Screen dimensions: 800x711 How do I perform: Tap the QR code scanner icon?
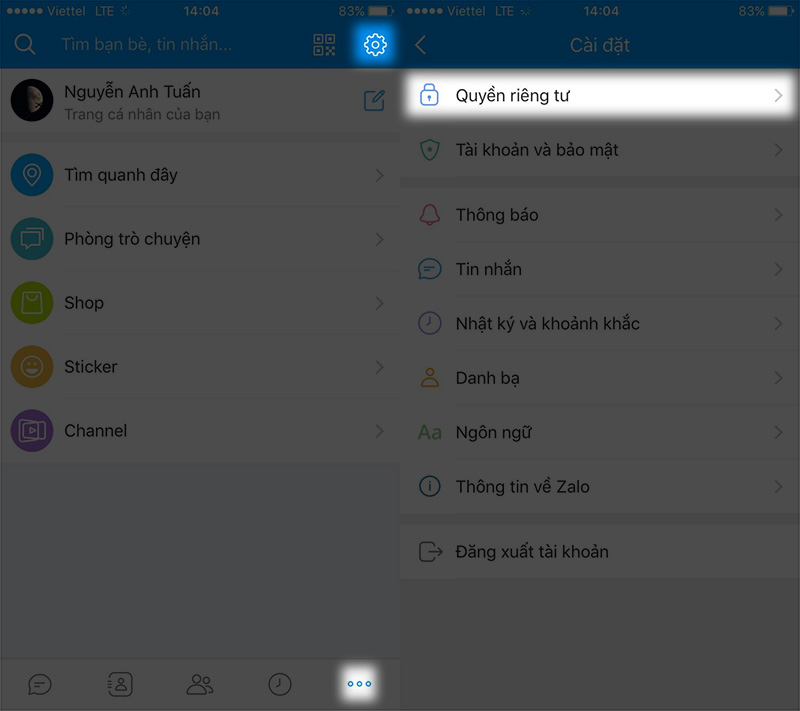[x=324, y=44]
